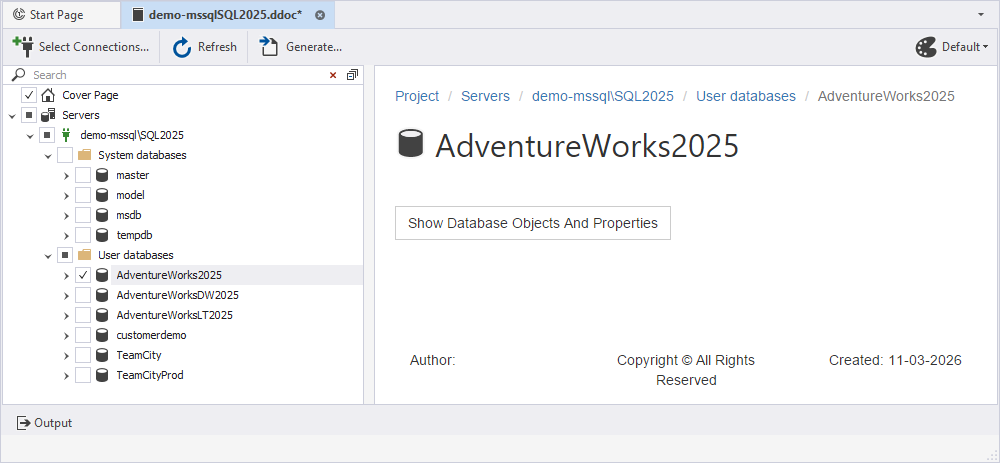Open User databases breadcrumb link
This screenshot has height=463, width=1000.
[746, 96]
